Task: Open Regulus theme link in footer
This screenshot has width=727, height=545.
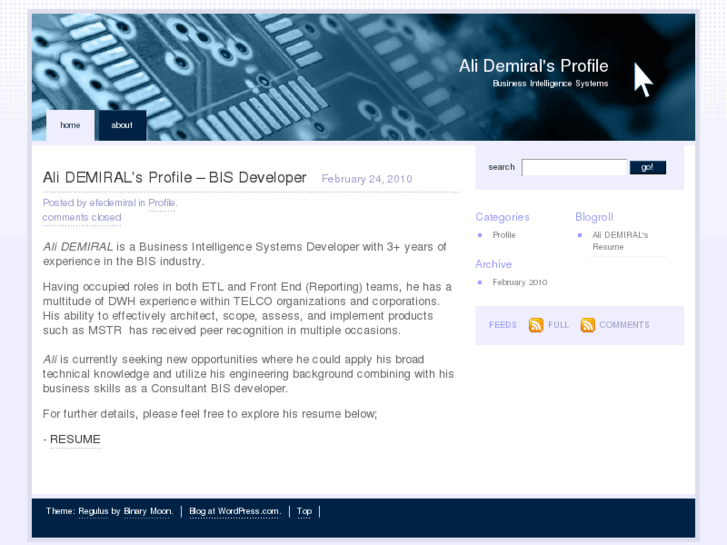Action: [x=93, y=511]
